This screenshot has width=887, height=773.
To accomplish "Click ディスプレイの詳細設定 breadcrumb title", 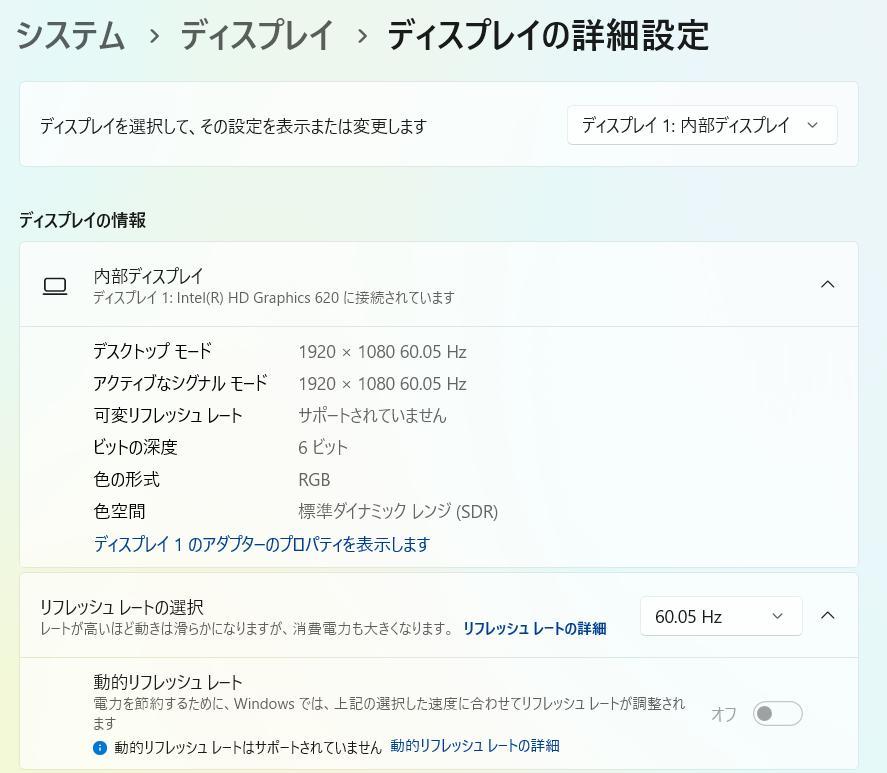I will coord(548,36).
